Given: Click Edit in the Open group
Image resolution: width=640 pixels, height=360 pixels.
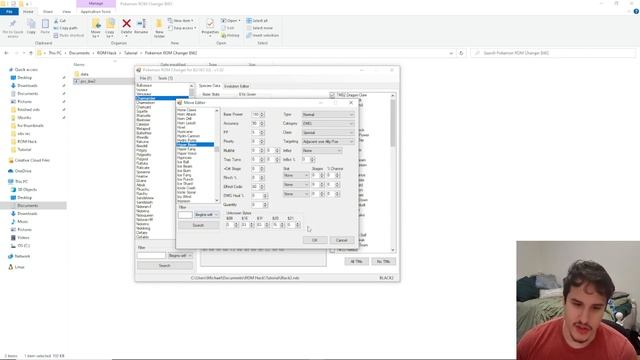Looking at the screenshot, I should click(x=228, y=28).
